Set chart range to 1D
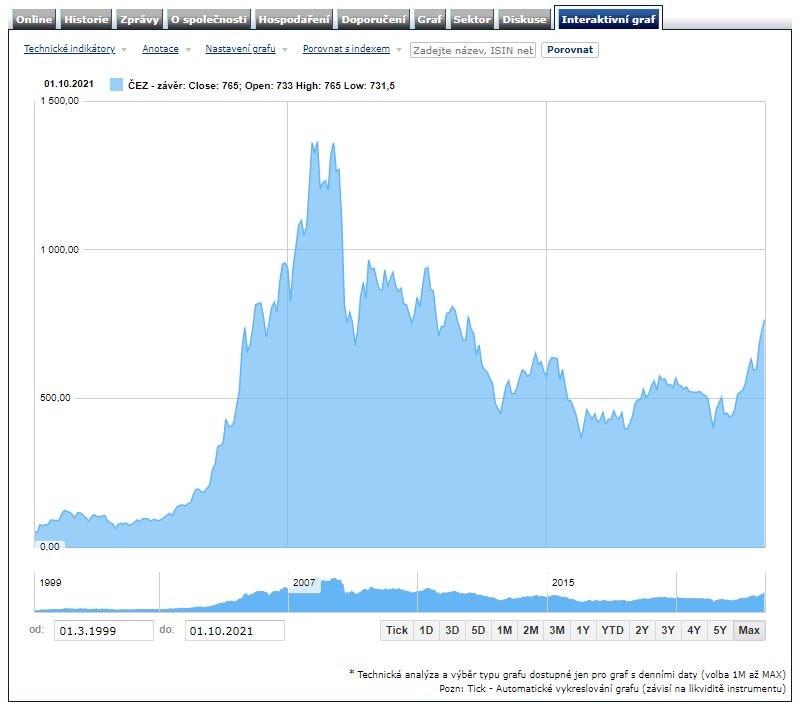 pos(426,630)
